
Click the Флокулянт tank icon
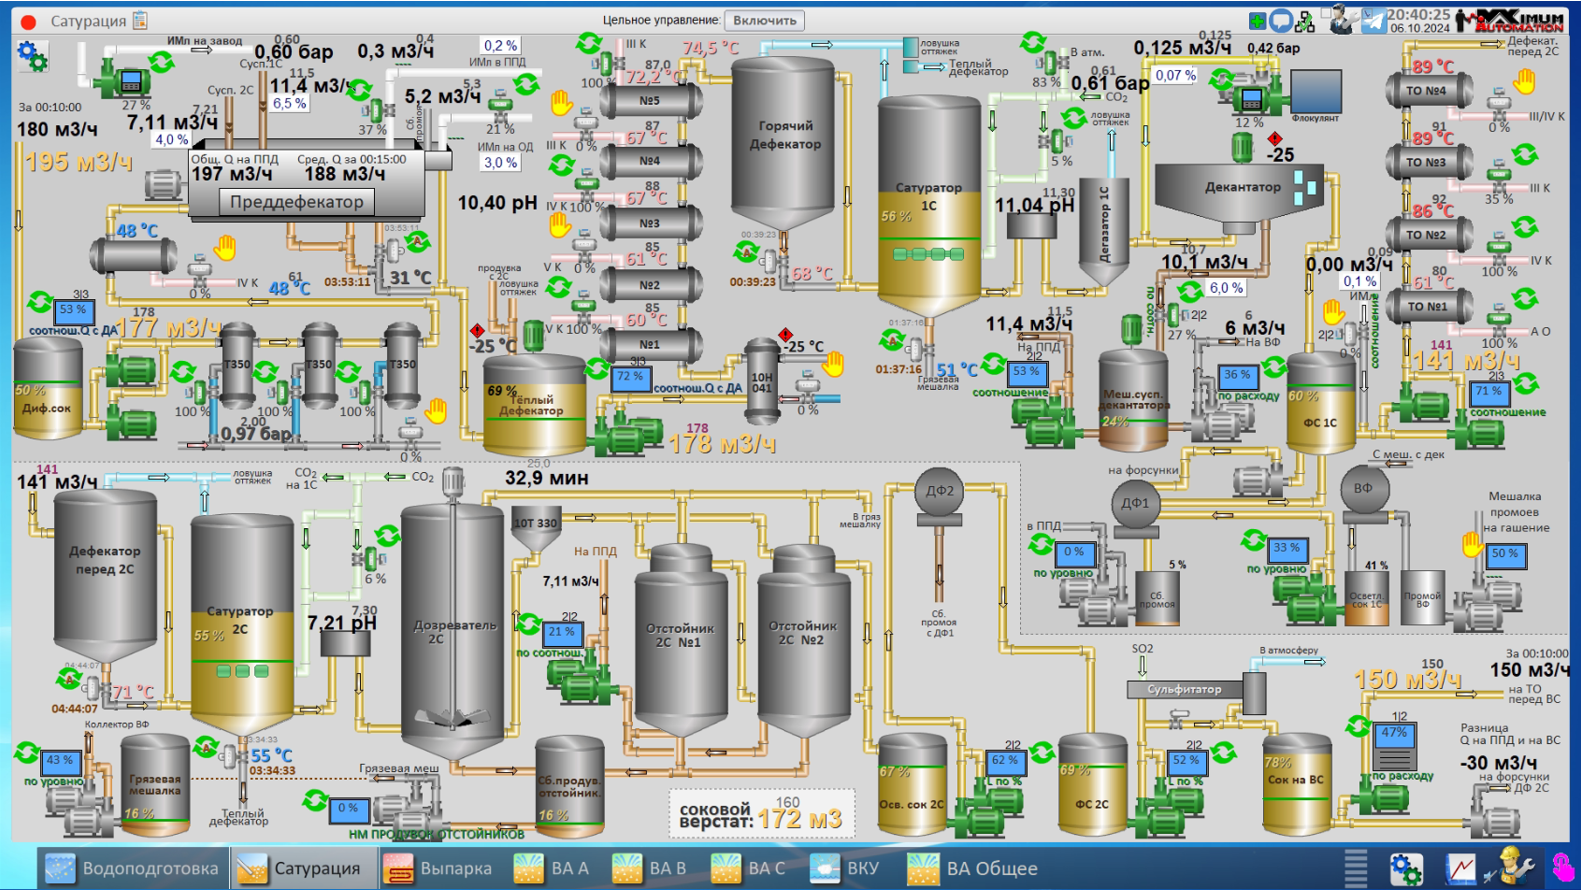pos(1316,91)
